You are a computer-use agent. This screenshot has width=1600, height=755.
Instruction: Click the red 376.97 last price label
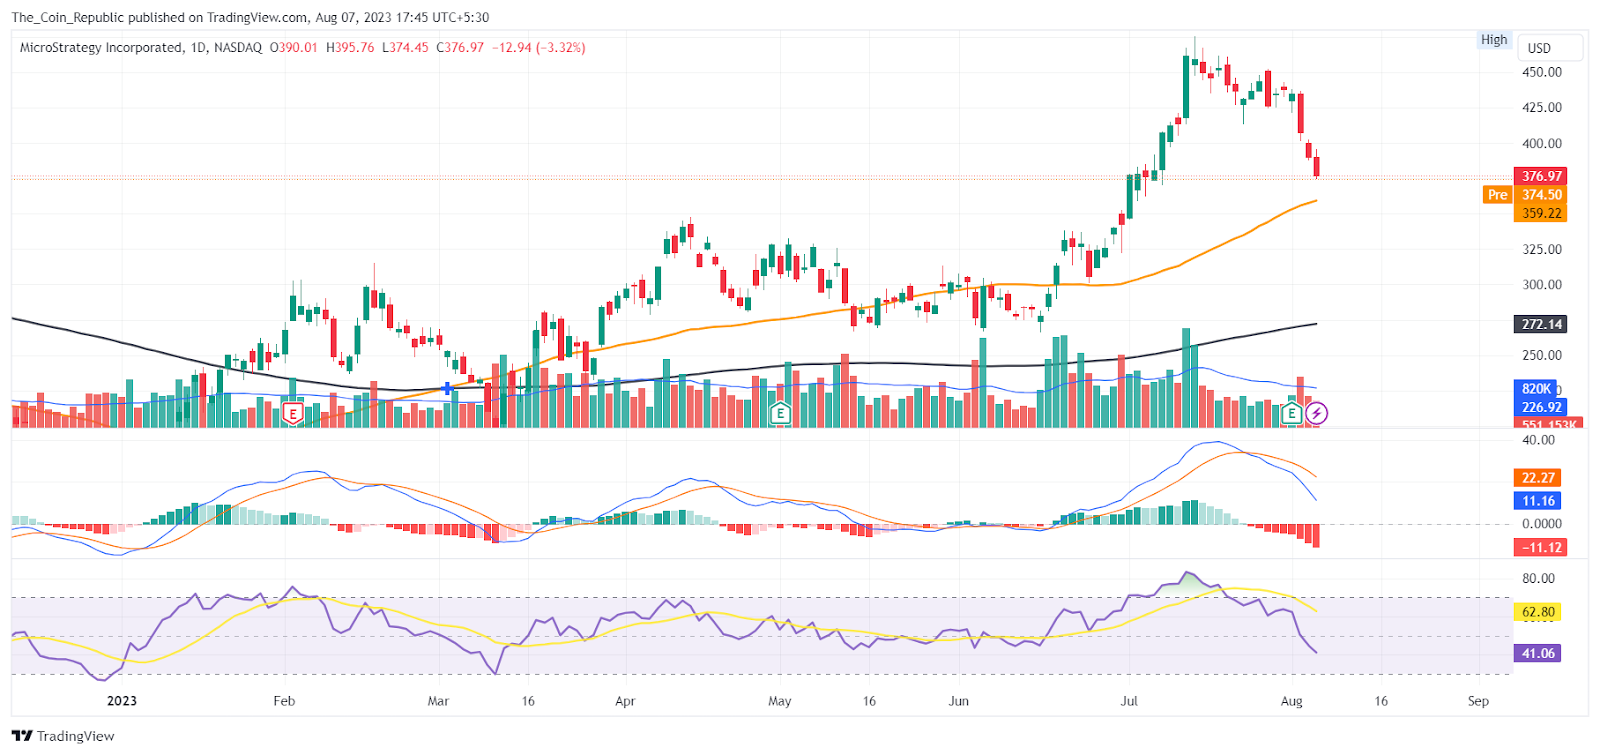tap(1541, 176)
